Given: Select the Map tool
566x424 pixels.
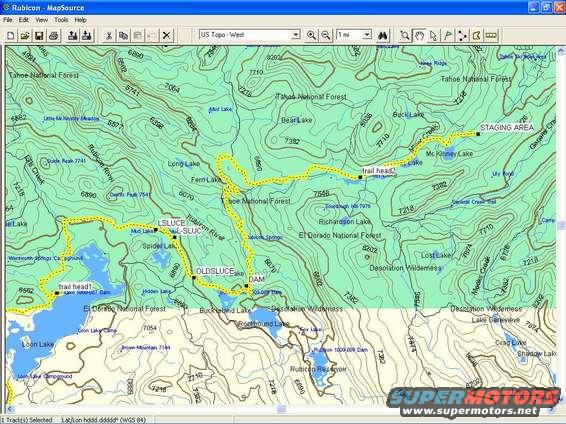Looking at the screenshot, I should [x=476, y=35].
